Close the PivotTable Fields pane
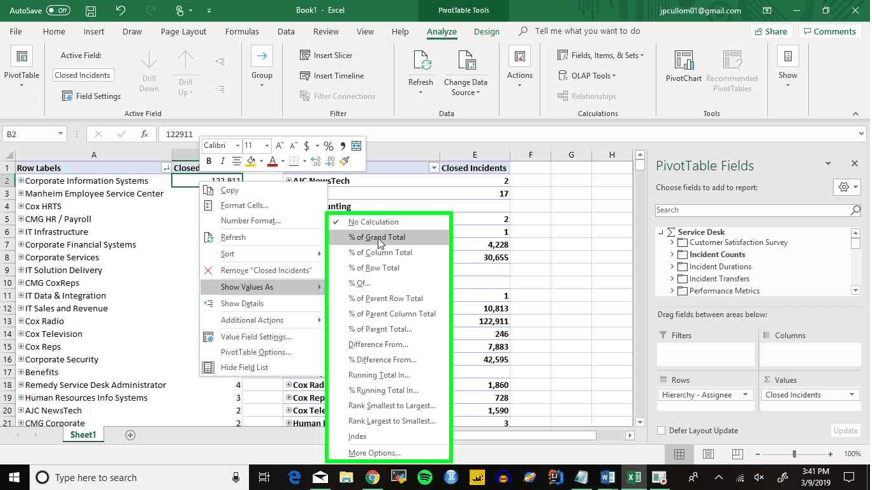 coord(854,164)
